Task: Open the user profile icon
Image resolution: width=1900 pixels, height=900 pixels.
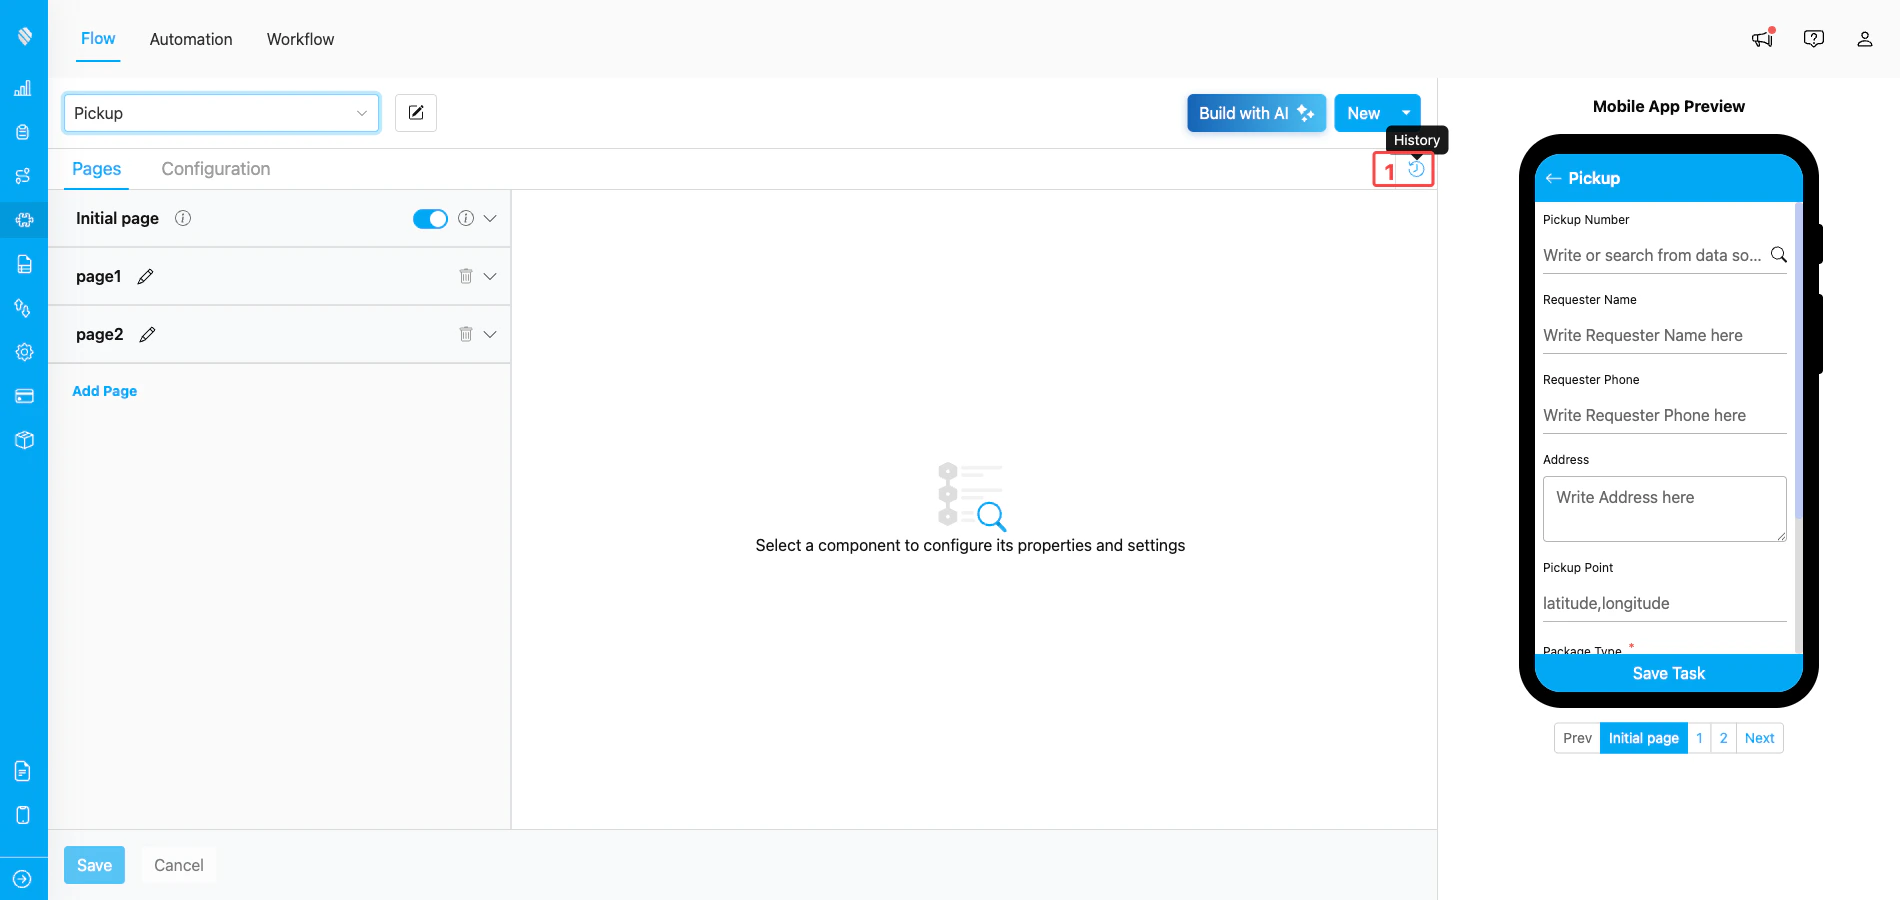Action: 1865,38
